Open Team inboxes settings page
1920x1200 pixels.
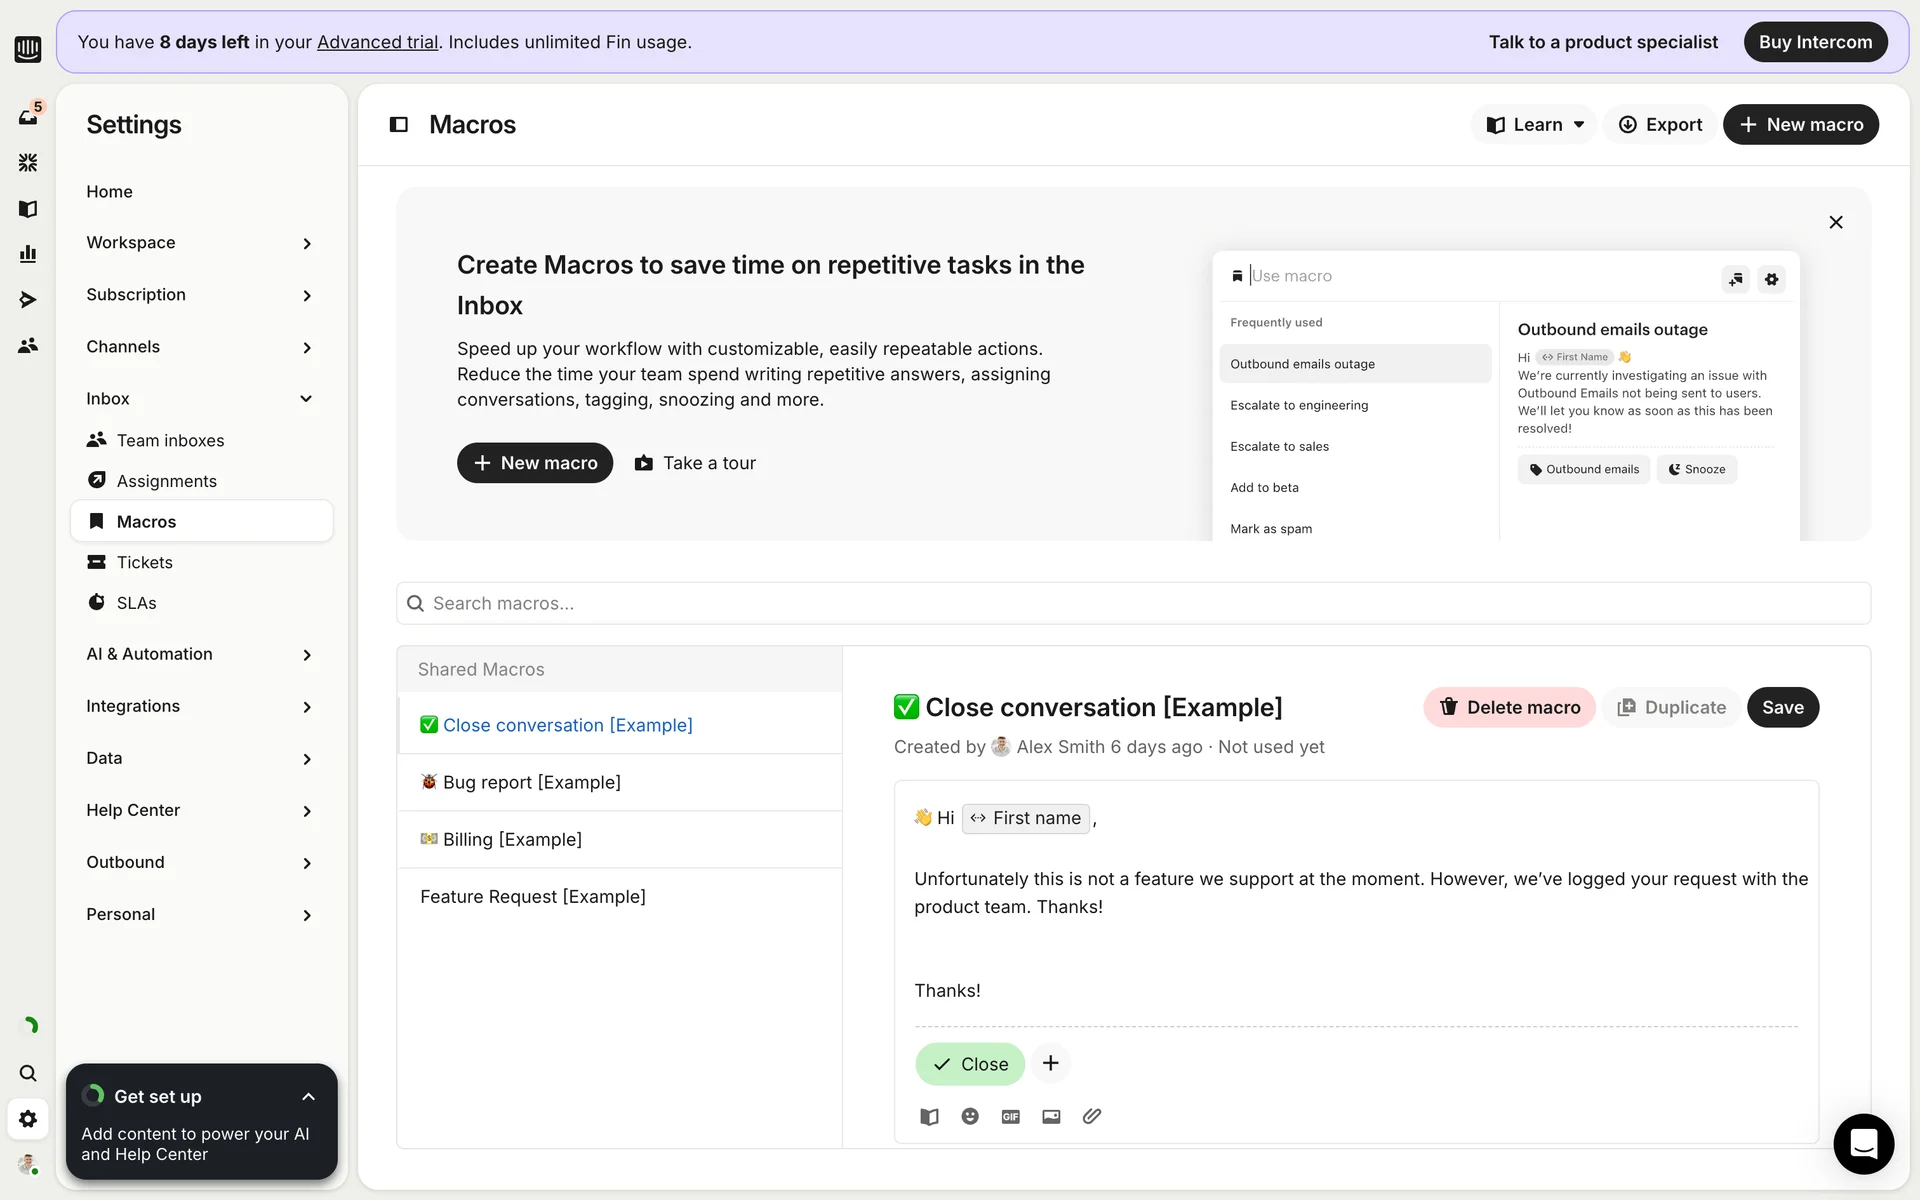tap(170, 440)
